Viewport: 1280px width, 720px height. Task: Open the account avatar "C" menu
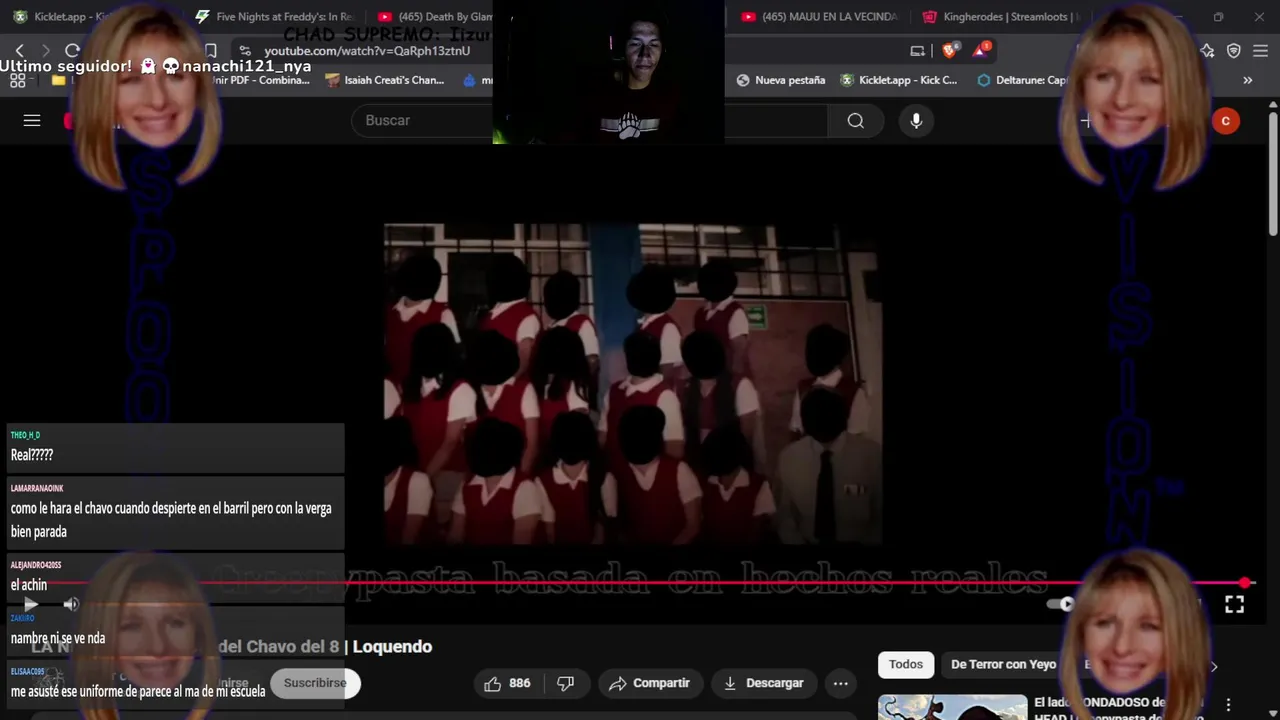(x=1225, y=121)
